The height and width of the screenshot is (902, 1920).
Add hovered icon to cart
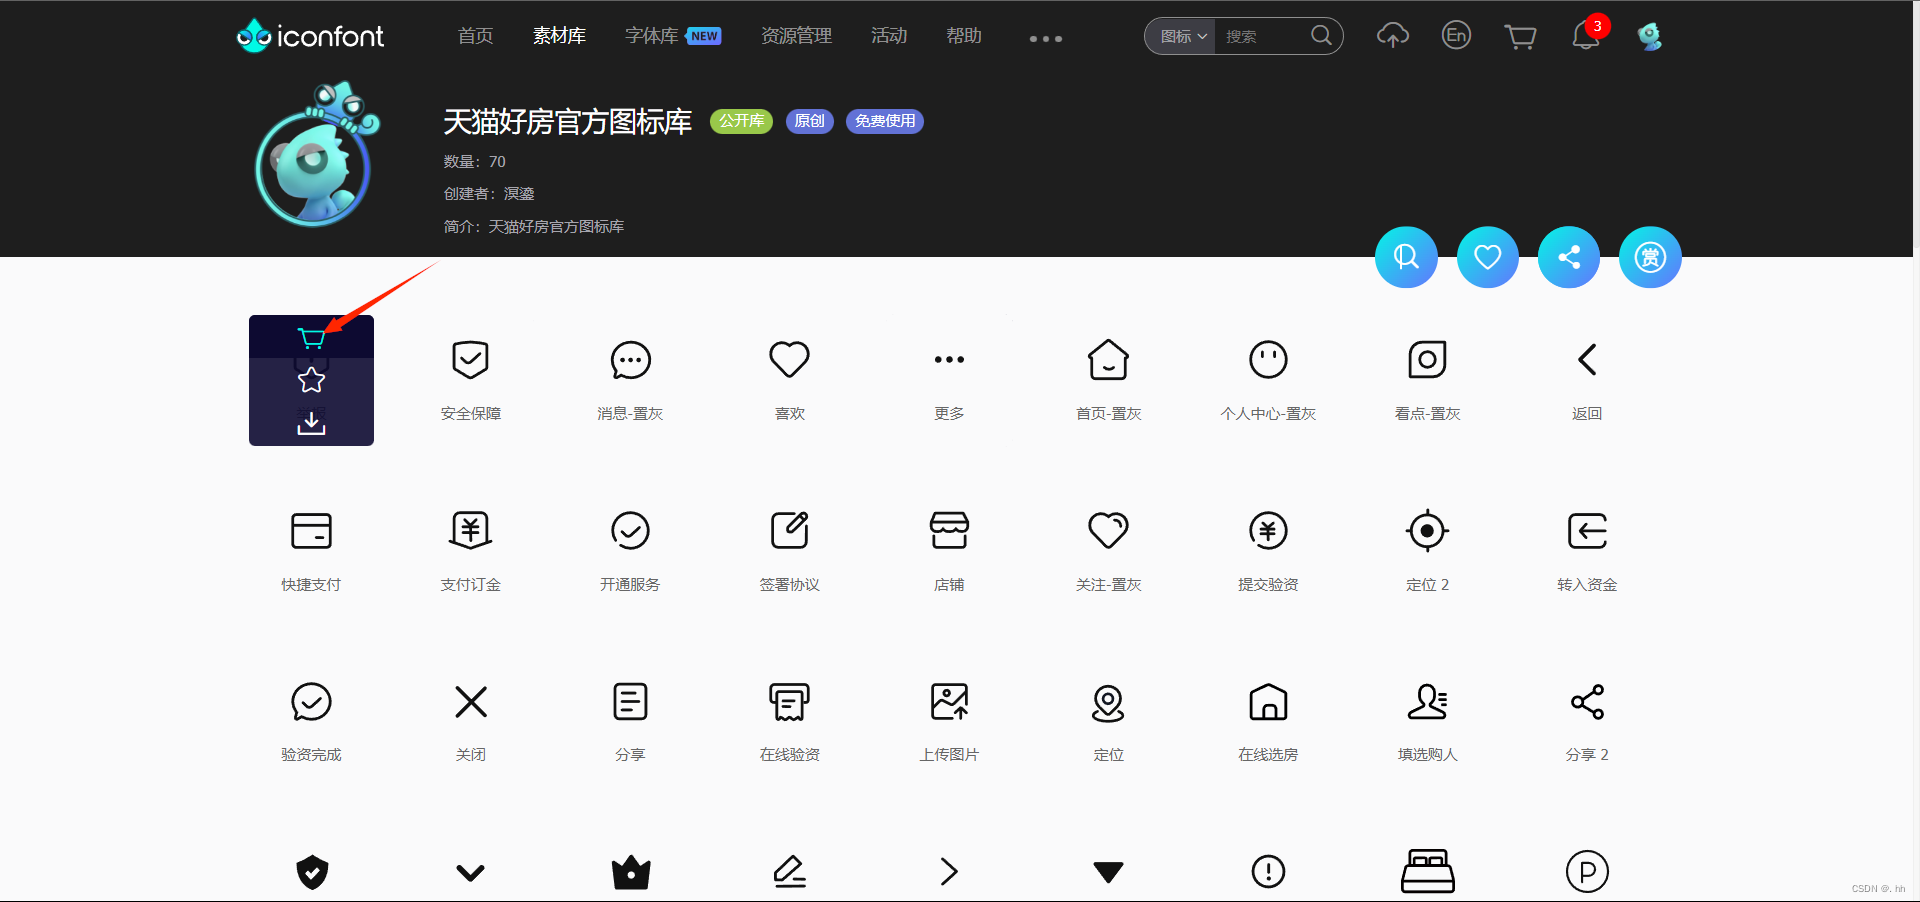(311, 339)
